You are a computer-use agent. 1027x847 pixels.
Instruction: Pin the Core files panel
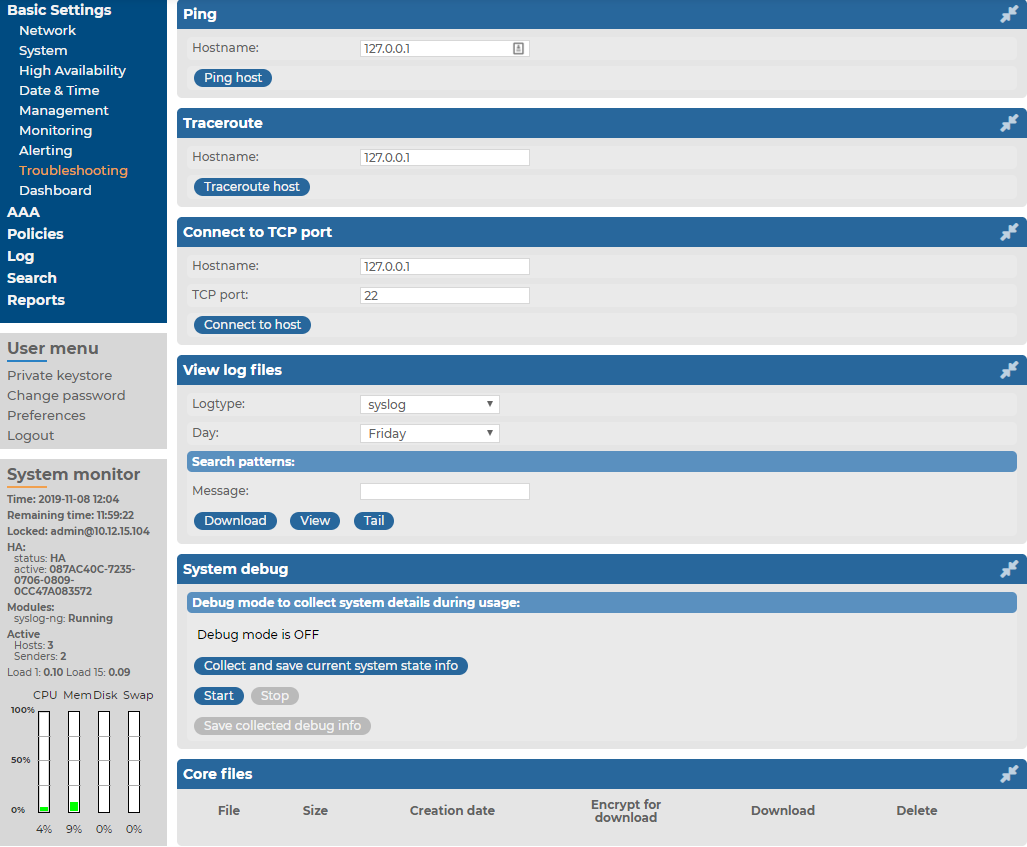point(1009,774)
